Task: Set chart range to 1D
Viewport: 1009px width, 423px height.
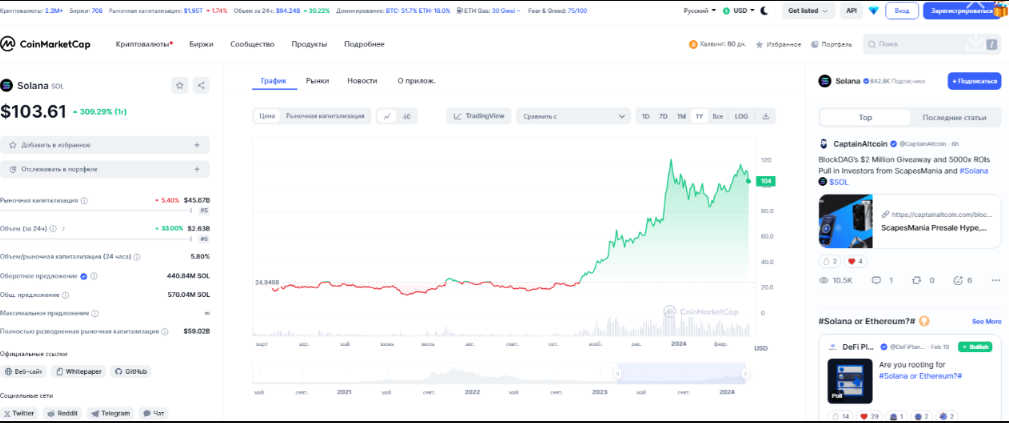Action: tap(645, 117)
